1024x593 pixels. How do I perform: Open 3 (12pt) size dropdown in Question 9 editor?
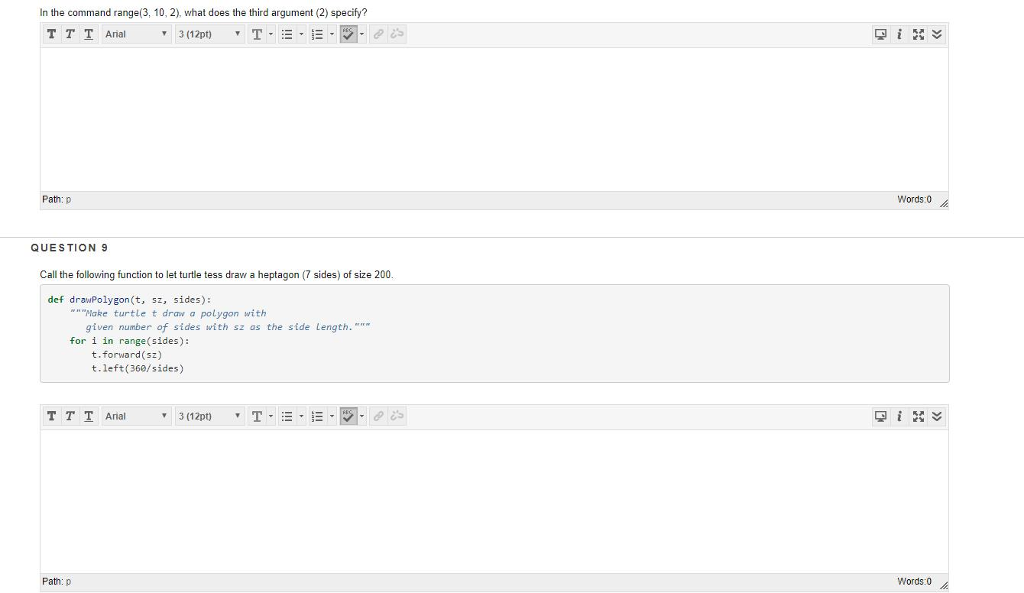point(209,416)
